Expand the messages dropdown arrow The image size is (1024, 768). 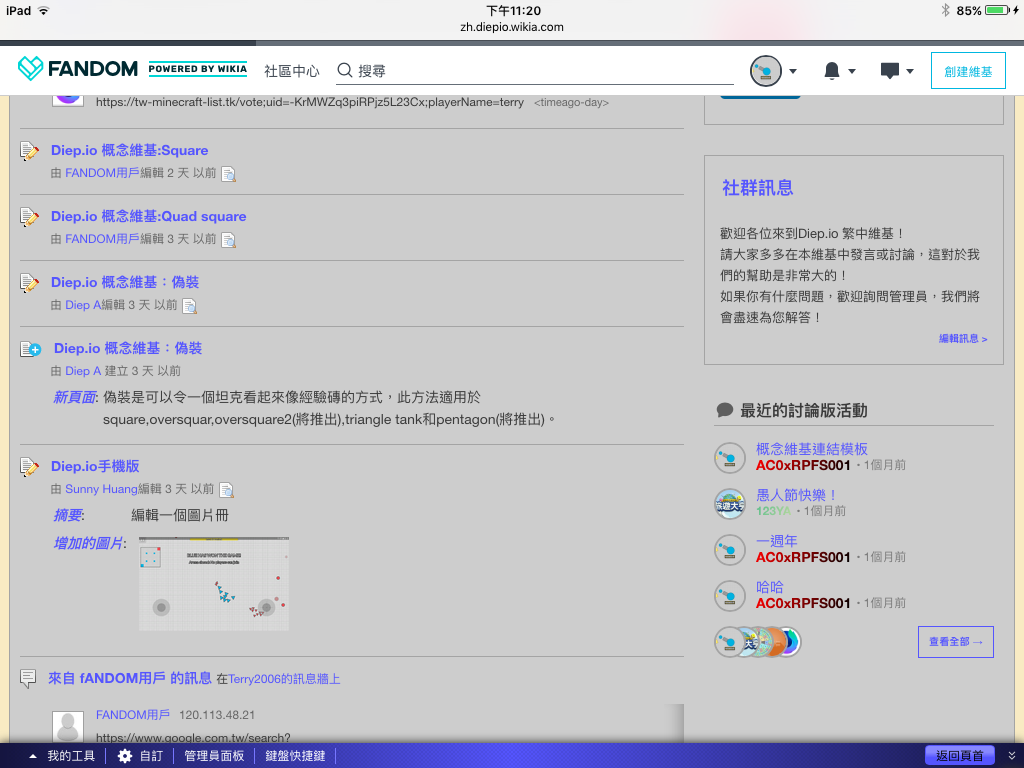click(910, 71)
